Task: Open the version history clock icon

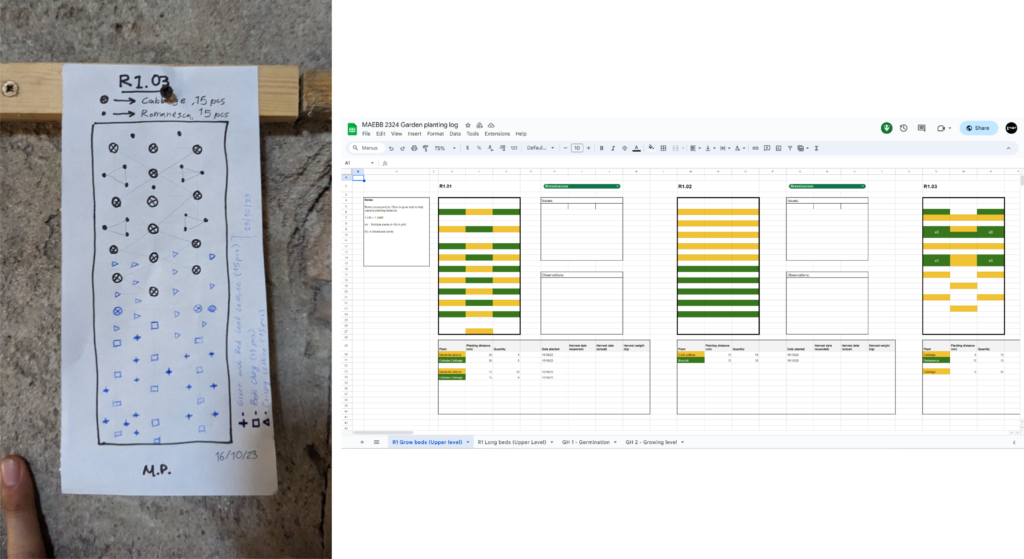Action: pyautogui.click(x=904, y=128)
